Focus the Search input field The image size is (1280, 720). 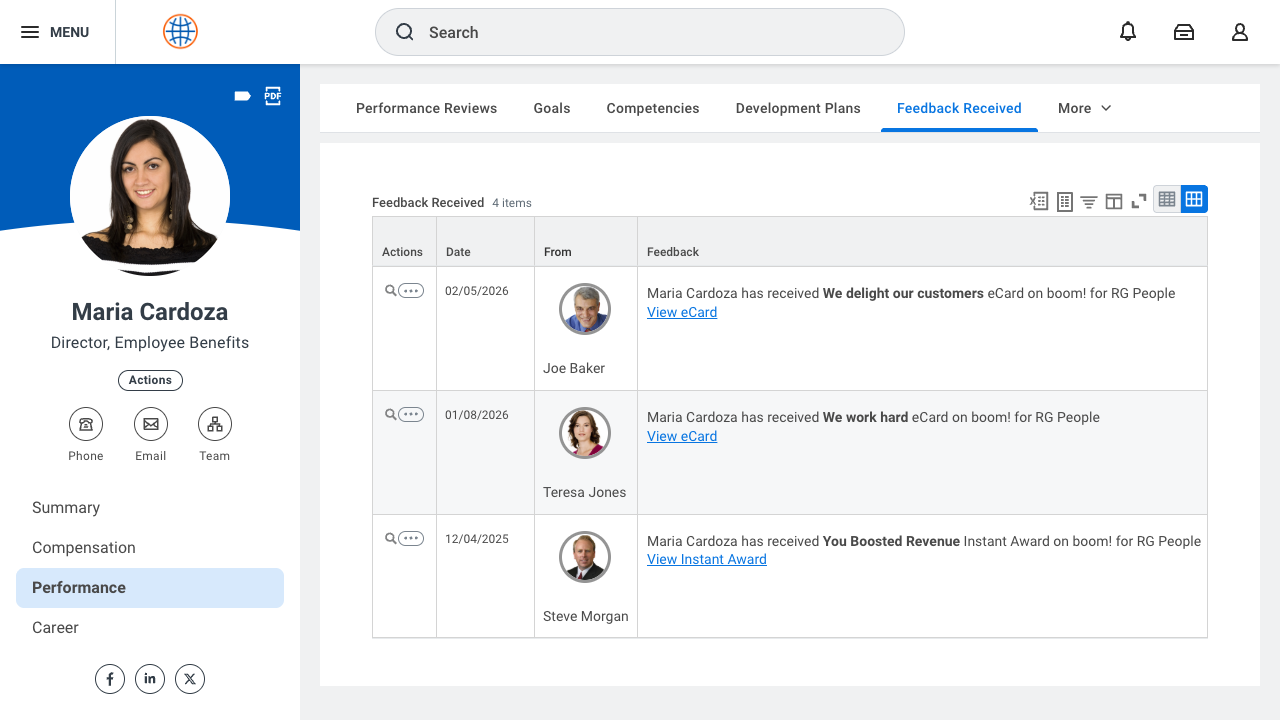[640, 32]
